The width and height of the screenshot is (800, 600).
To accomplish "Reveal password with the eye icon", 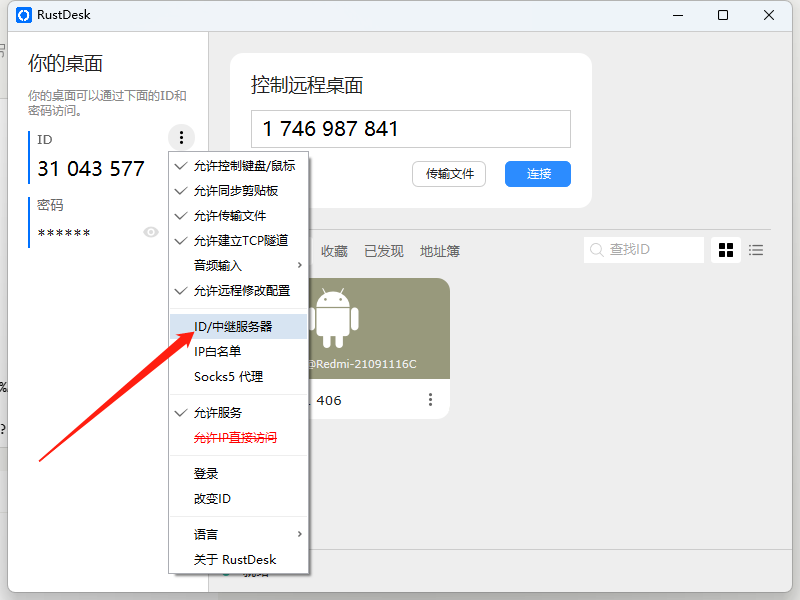I will pos(151,232).
